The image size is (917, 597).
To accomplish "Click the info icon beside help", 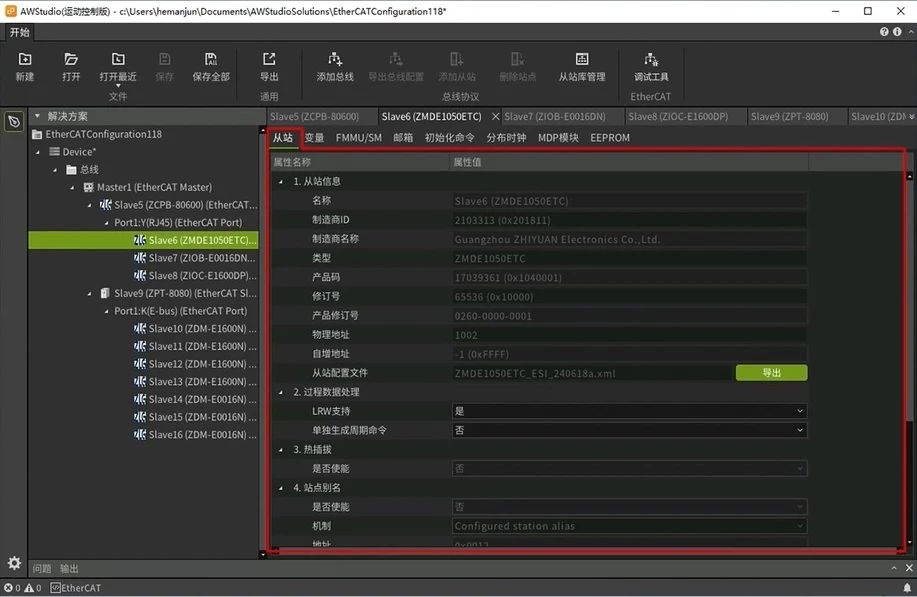I will (897, 32).
